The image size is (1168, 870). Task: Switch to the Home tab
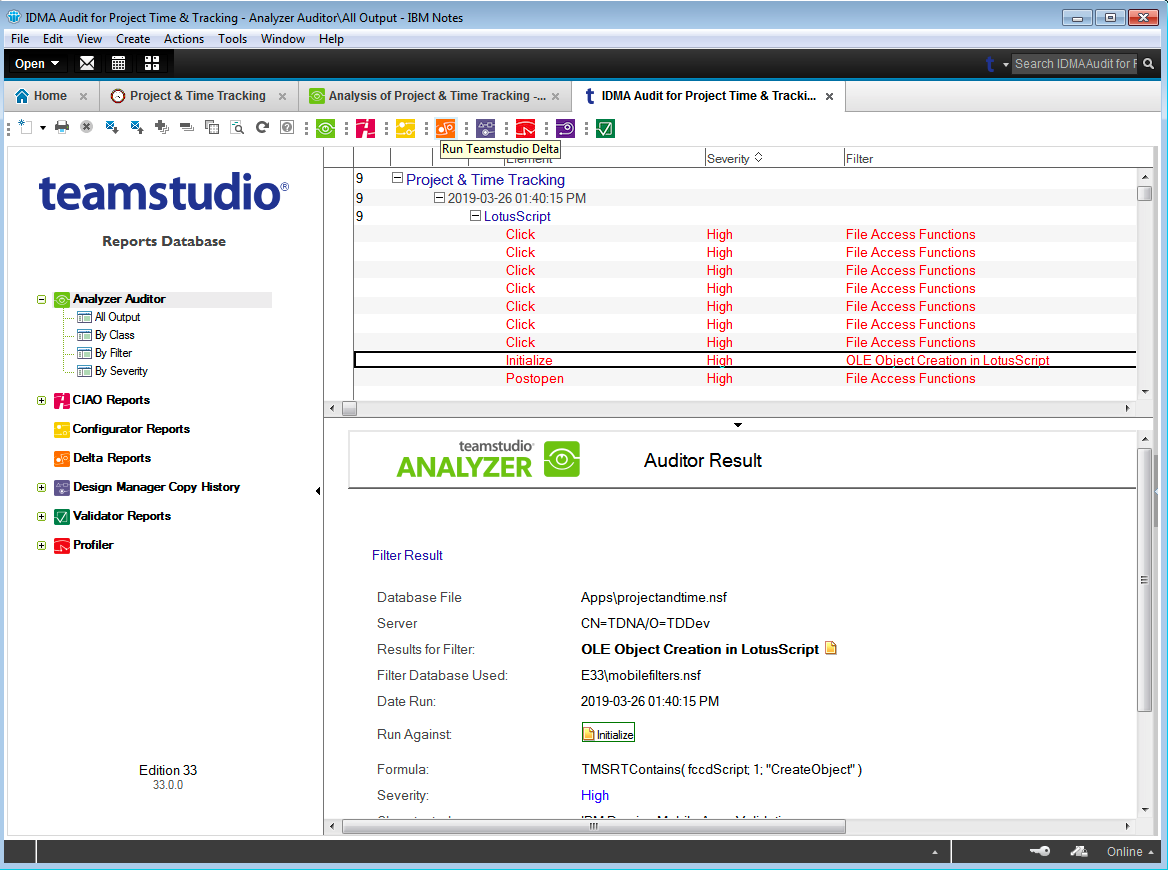pos(50,96)
